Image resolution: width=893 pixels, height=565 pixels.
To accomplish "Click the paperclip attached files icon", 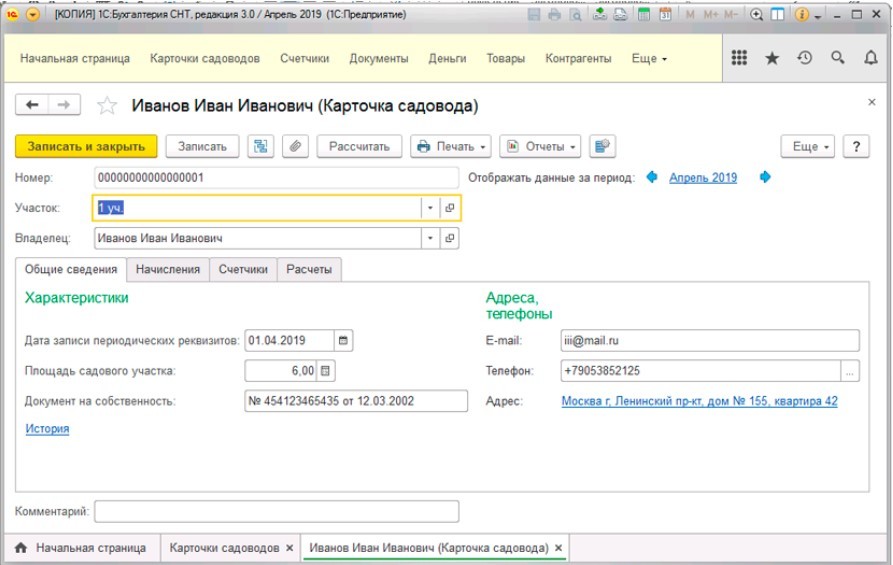I will tap(295, 146).
